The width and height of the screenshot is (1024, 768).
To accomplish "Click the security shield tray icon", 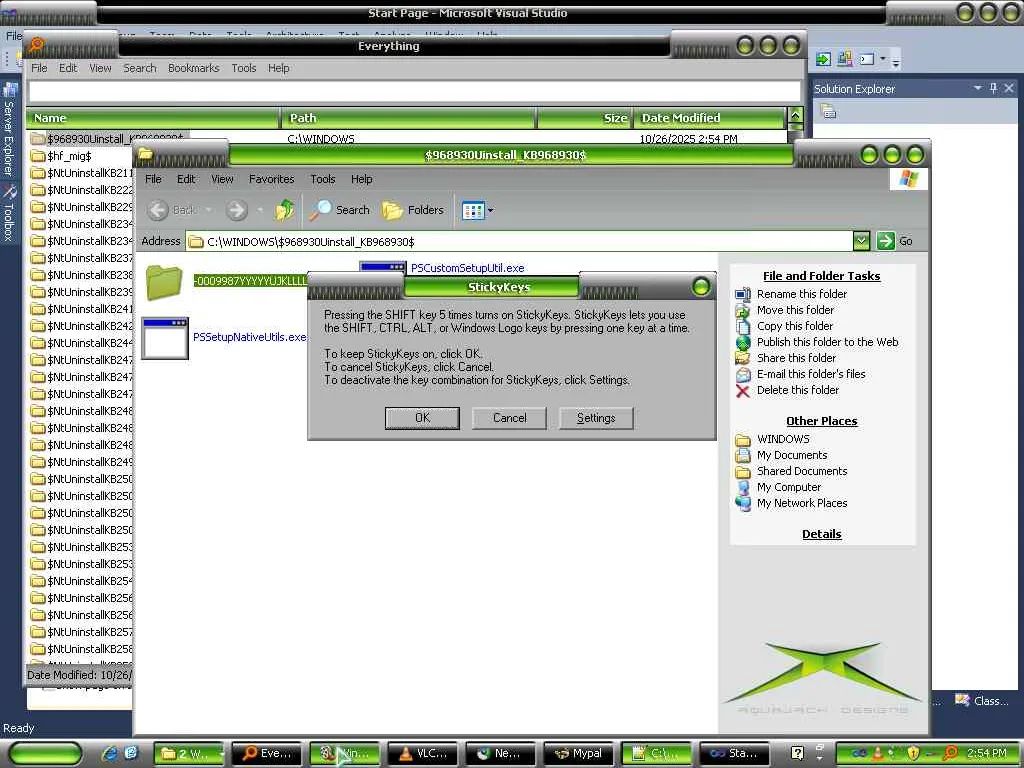I will [x=913, y=753].
